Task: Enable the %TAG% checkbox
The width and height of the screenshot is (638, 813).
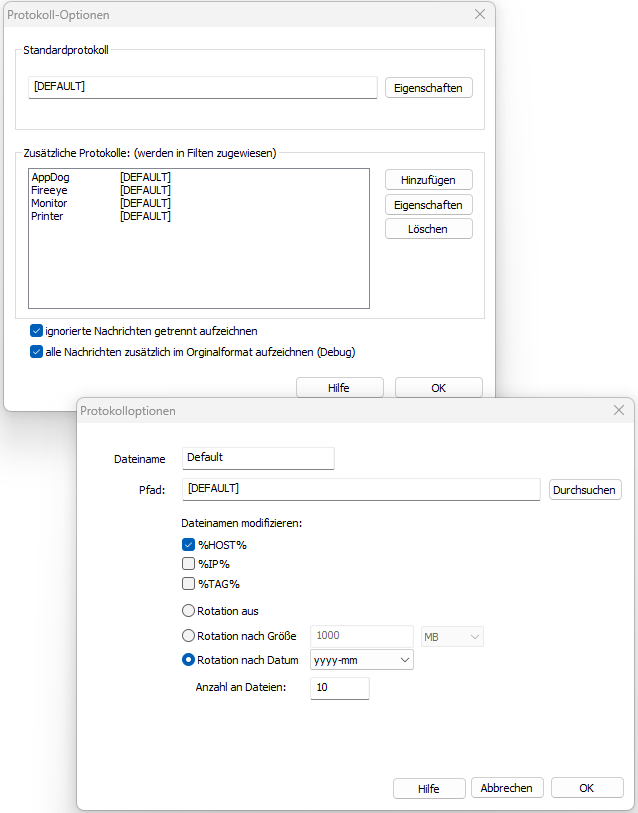Action: 188,584
